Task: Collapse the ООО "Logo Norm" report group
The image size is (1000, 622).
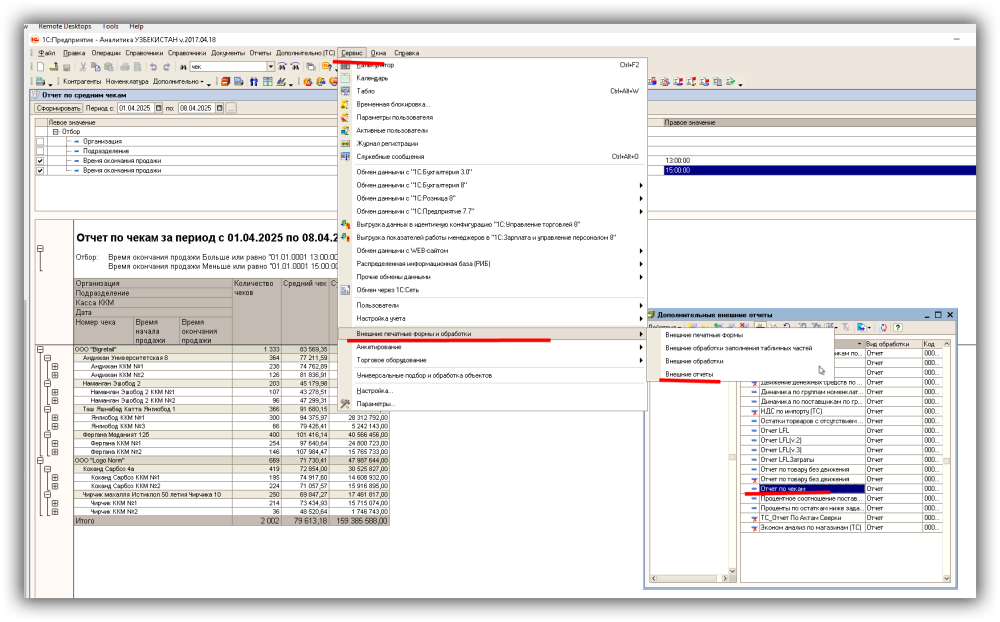Action: pyautogui.click(x=41, y=460)
